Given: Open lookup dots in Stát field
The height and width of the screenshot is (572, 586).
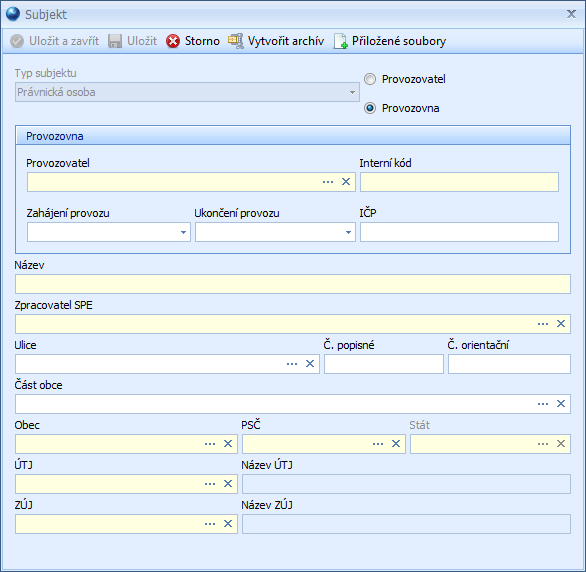Looking at the screenshot, I should 543,444.
